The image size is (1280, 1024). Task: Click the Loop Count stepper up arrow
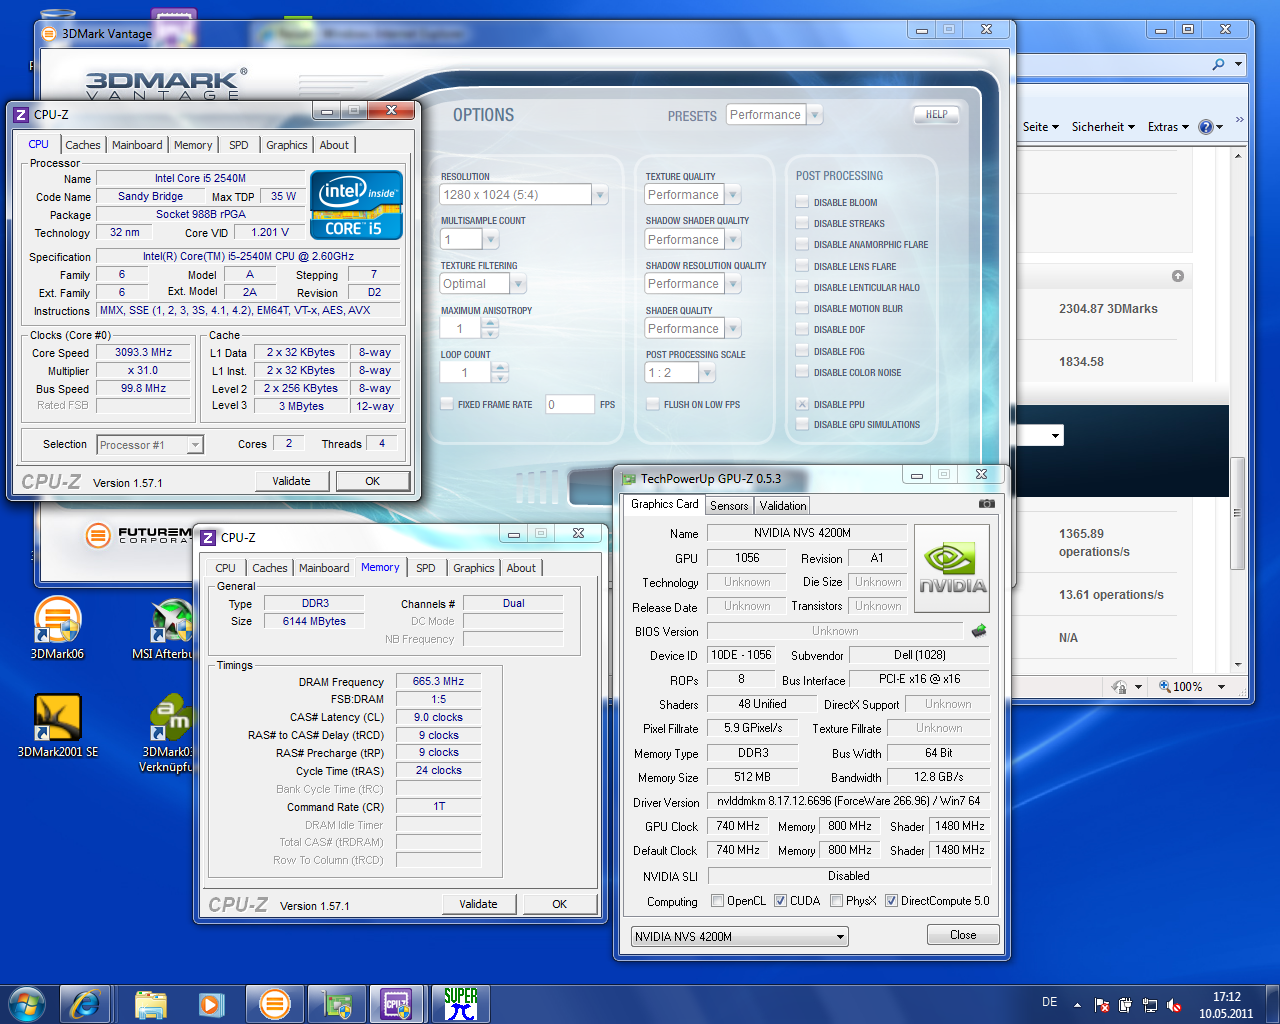point(500,367)
